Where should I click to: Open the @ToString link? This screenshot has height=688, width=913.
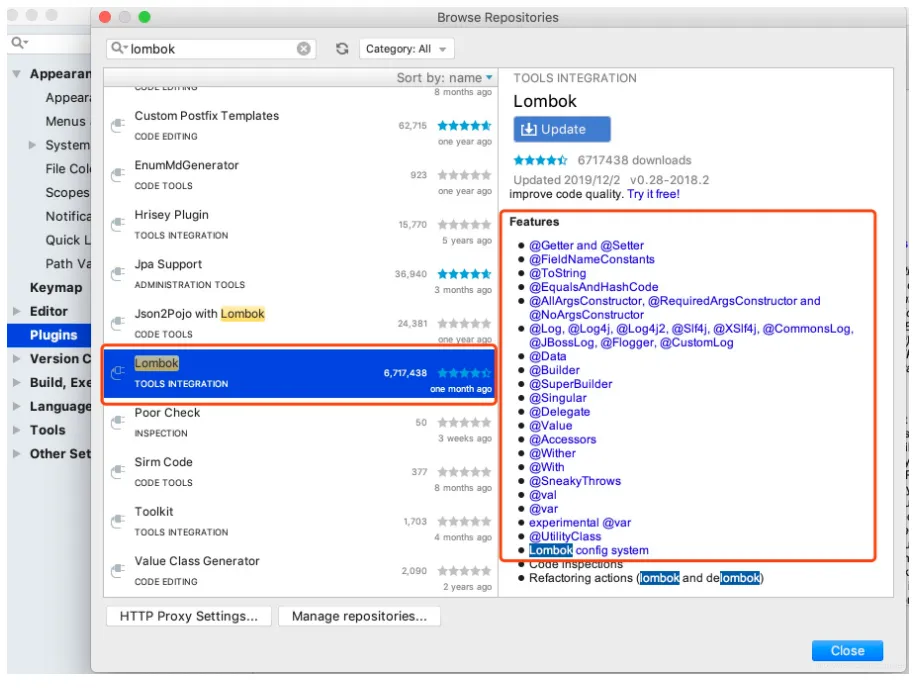[557, 273]
